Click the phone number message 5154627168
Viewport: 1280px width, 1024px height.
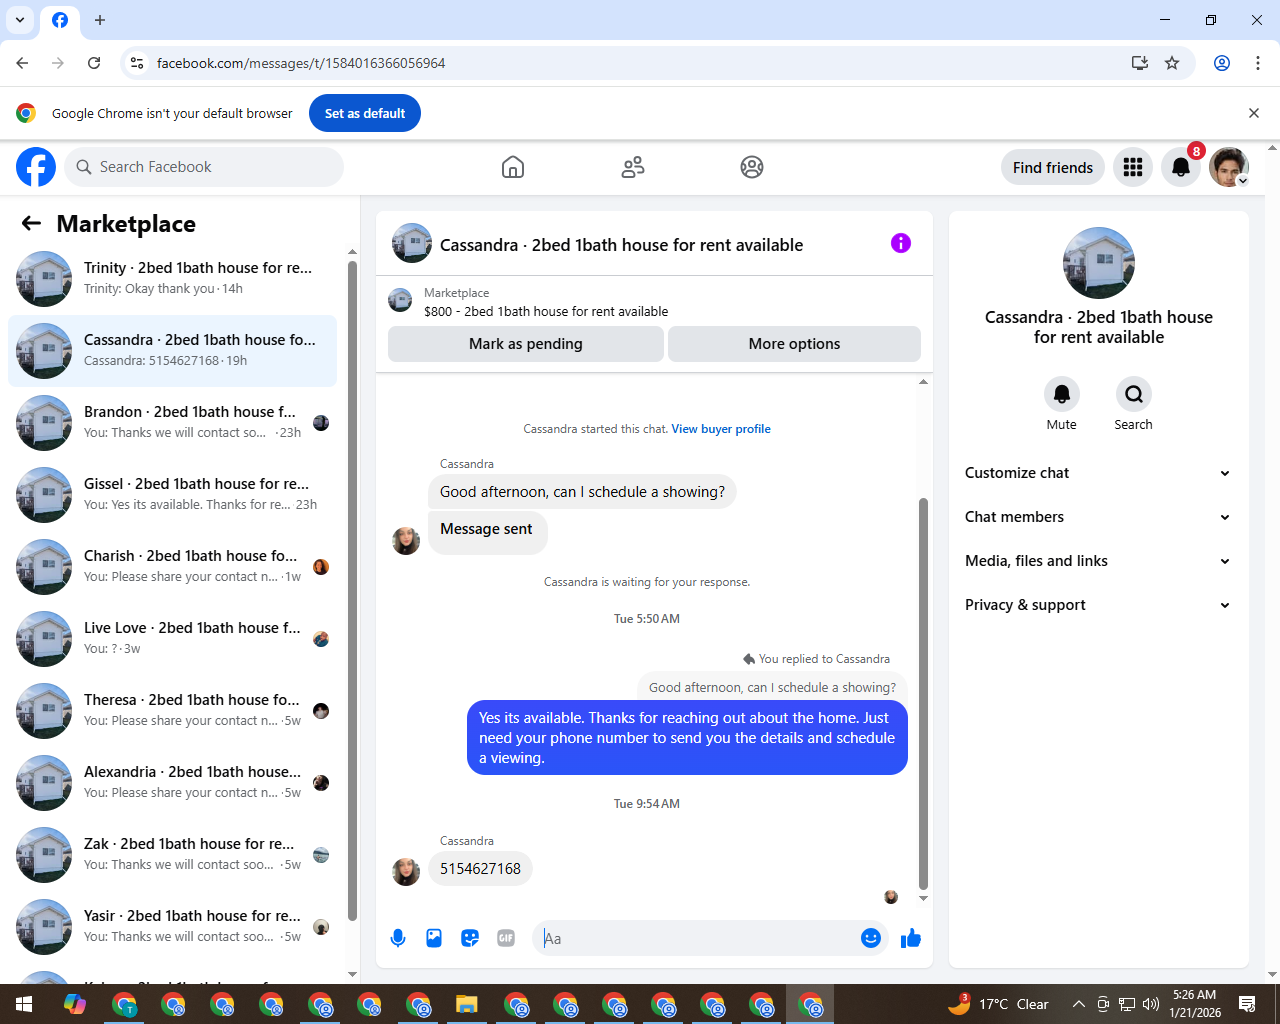pyautogui.click(x=480, y=869)
